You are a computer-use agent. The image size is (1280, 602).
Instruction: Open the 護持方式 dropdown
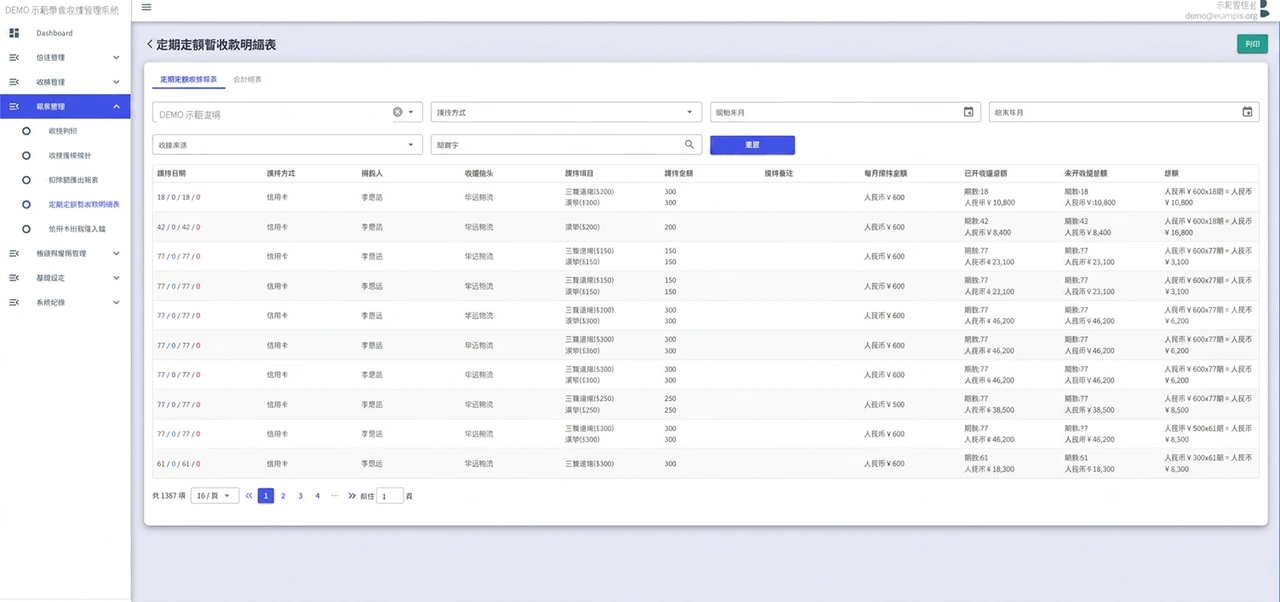tap(567, 112)
